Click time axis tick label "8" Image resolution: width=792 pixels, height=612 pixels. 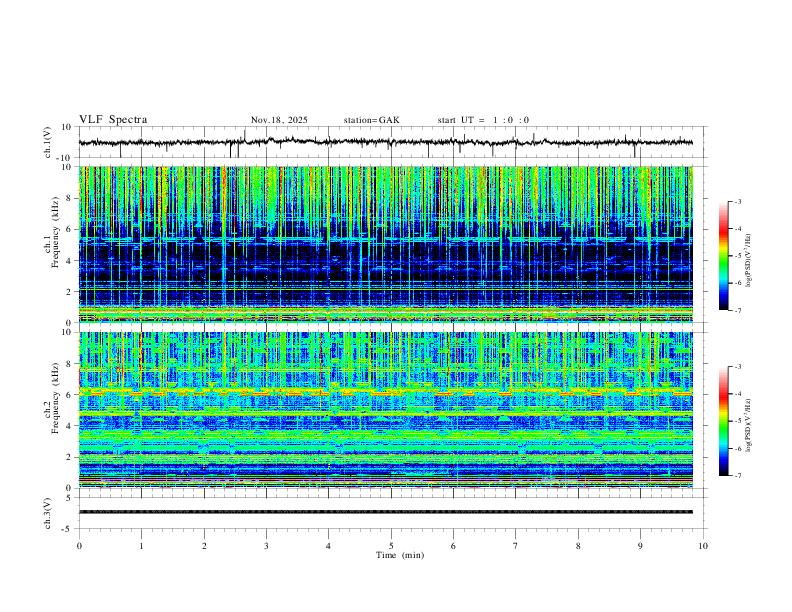[x=578, y=546]
